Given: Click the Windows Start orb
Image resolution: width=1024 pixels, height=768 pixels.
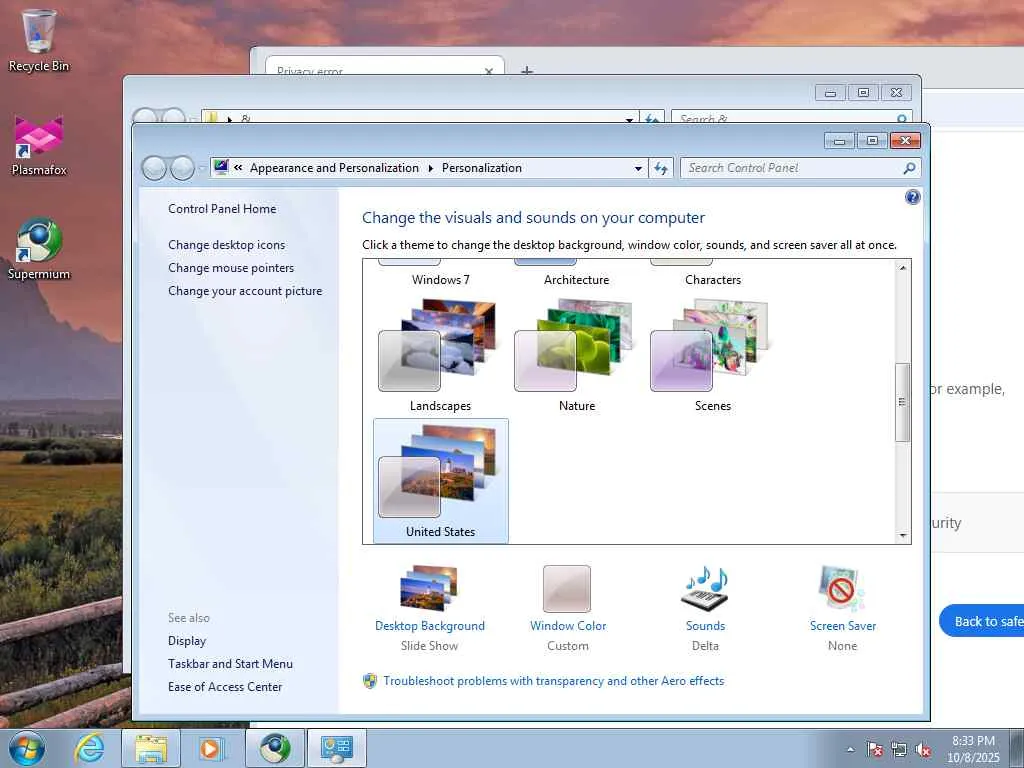Looking at the screenshot, I should [27, 748].
